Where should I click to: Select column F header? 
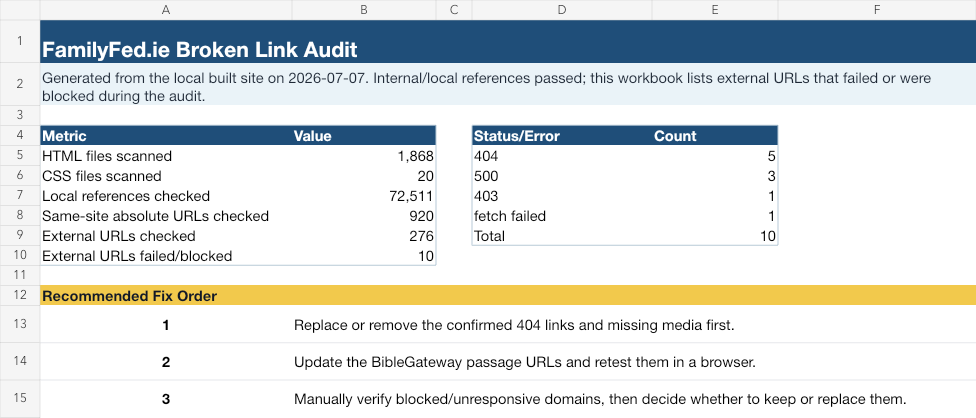click(877, 9)
